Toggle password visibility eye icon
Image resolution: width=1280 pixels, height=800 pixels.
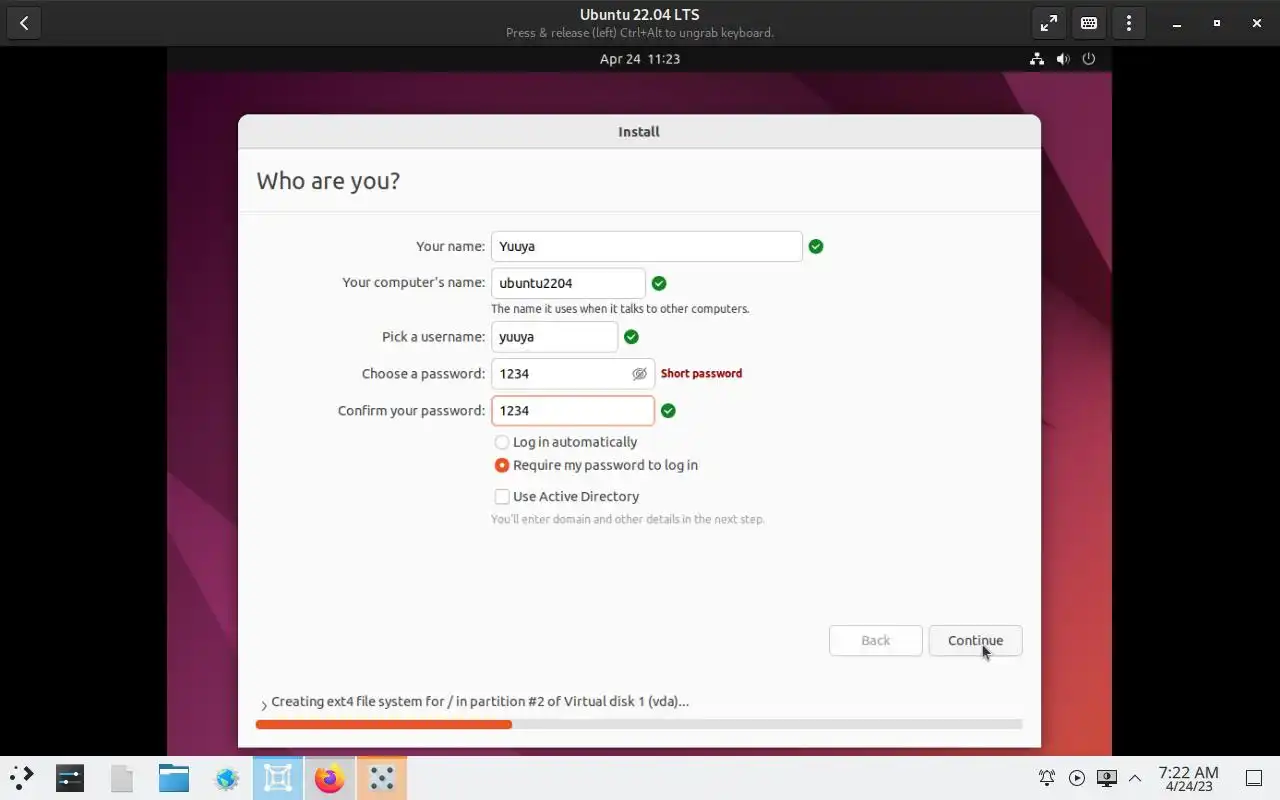point(639,374)
